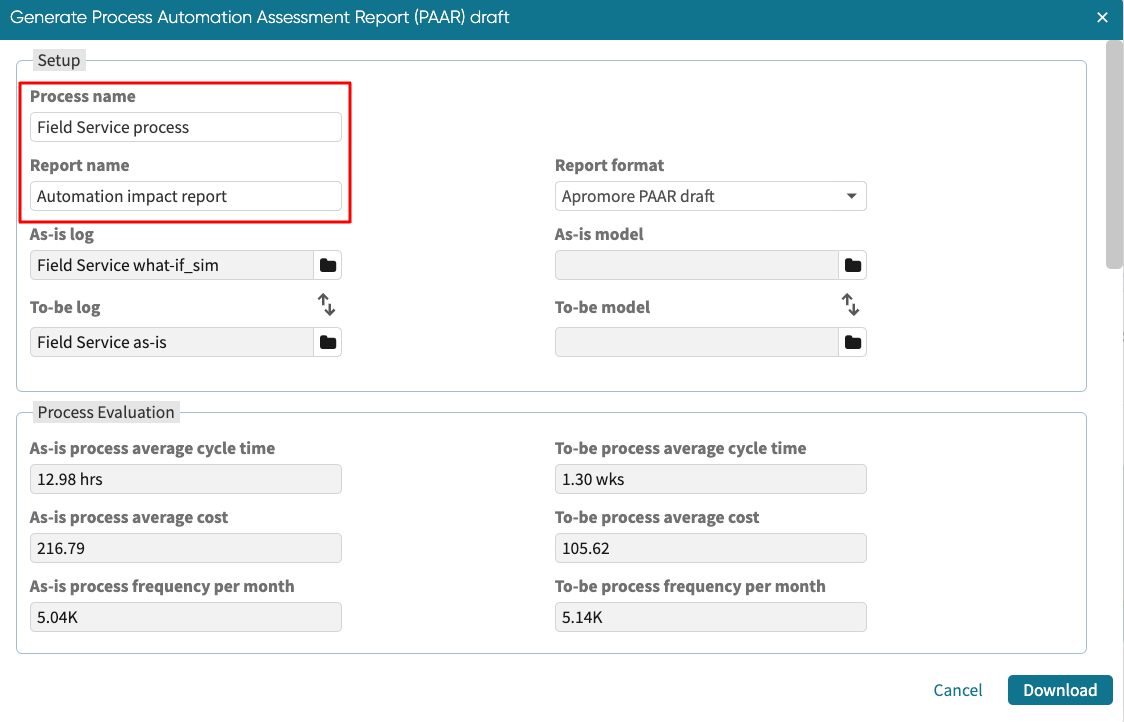1124x722 pixels.
Task: Click the empty To-be model field
Action: pyautogui.click(x=696, y=342)
